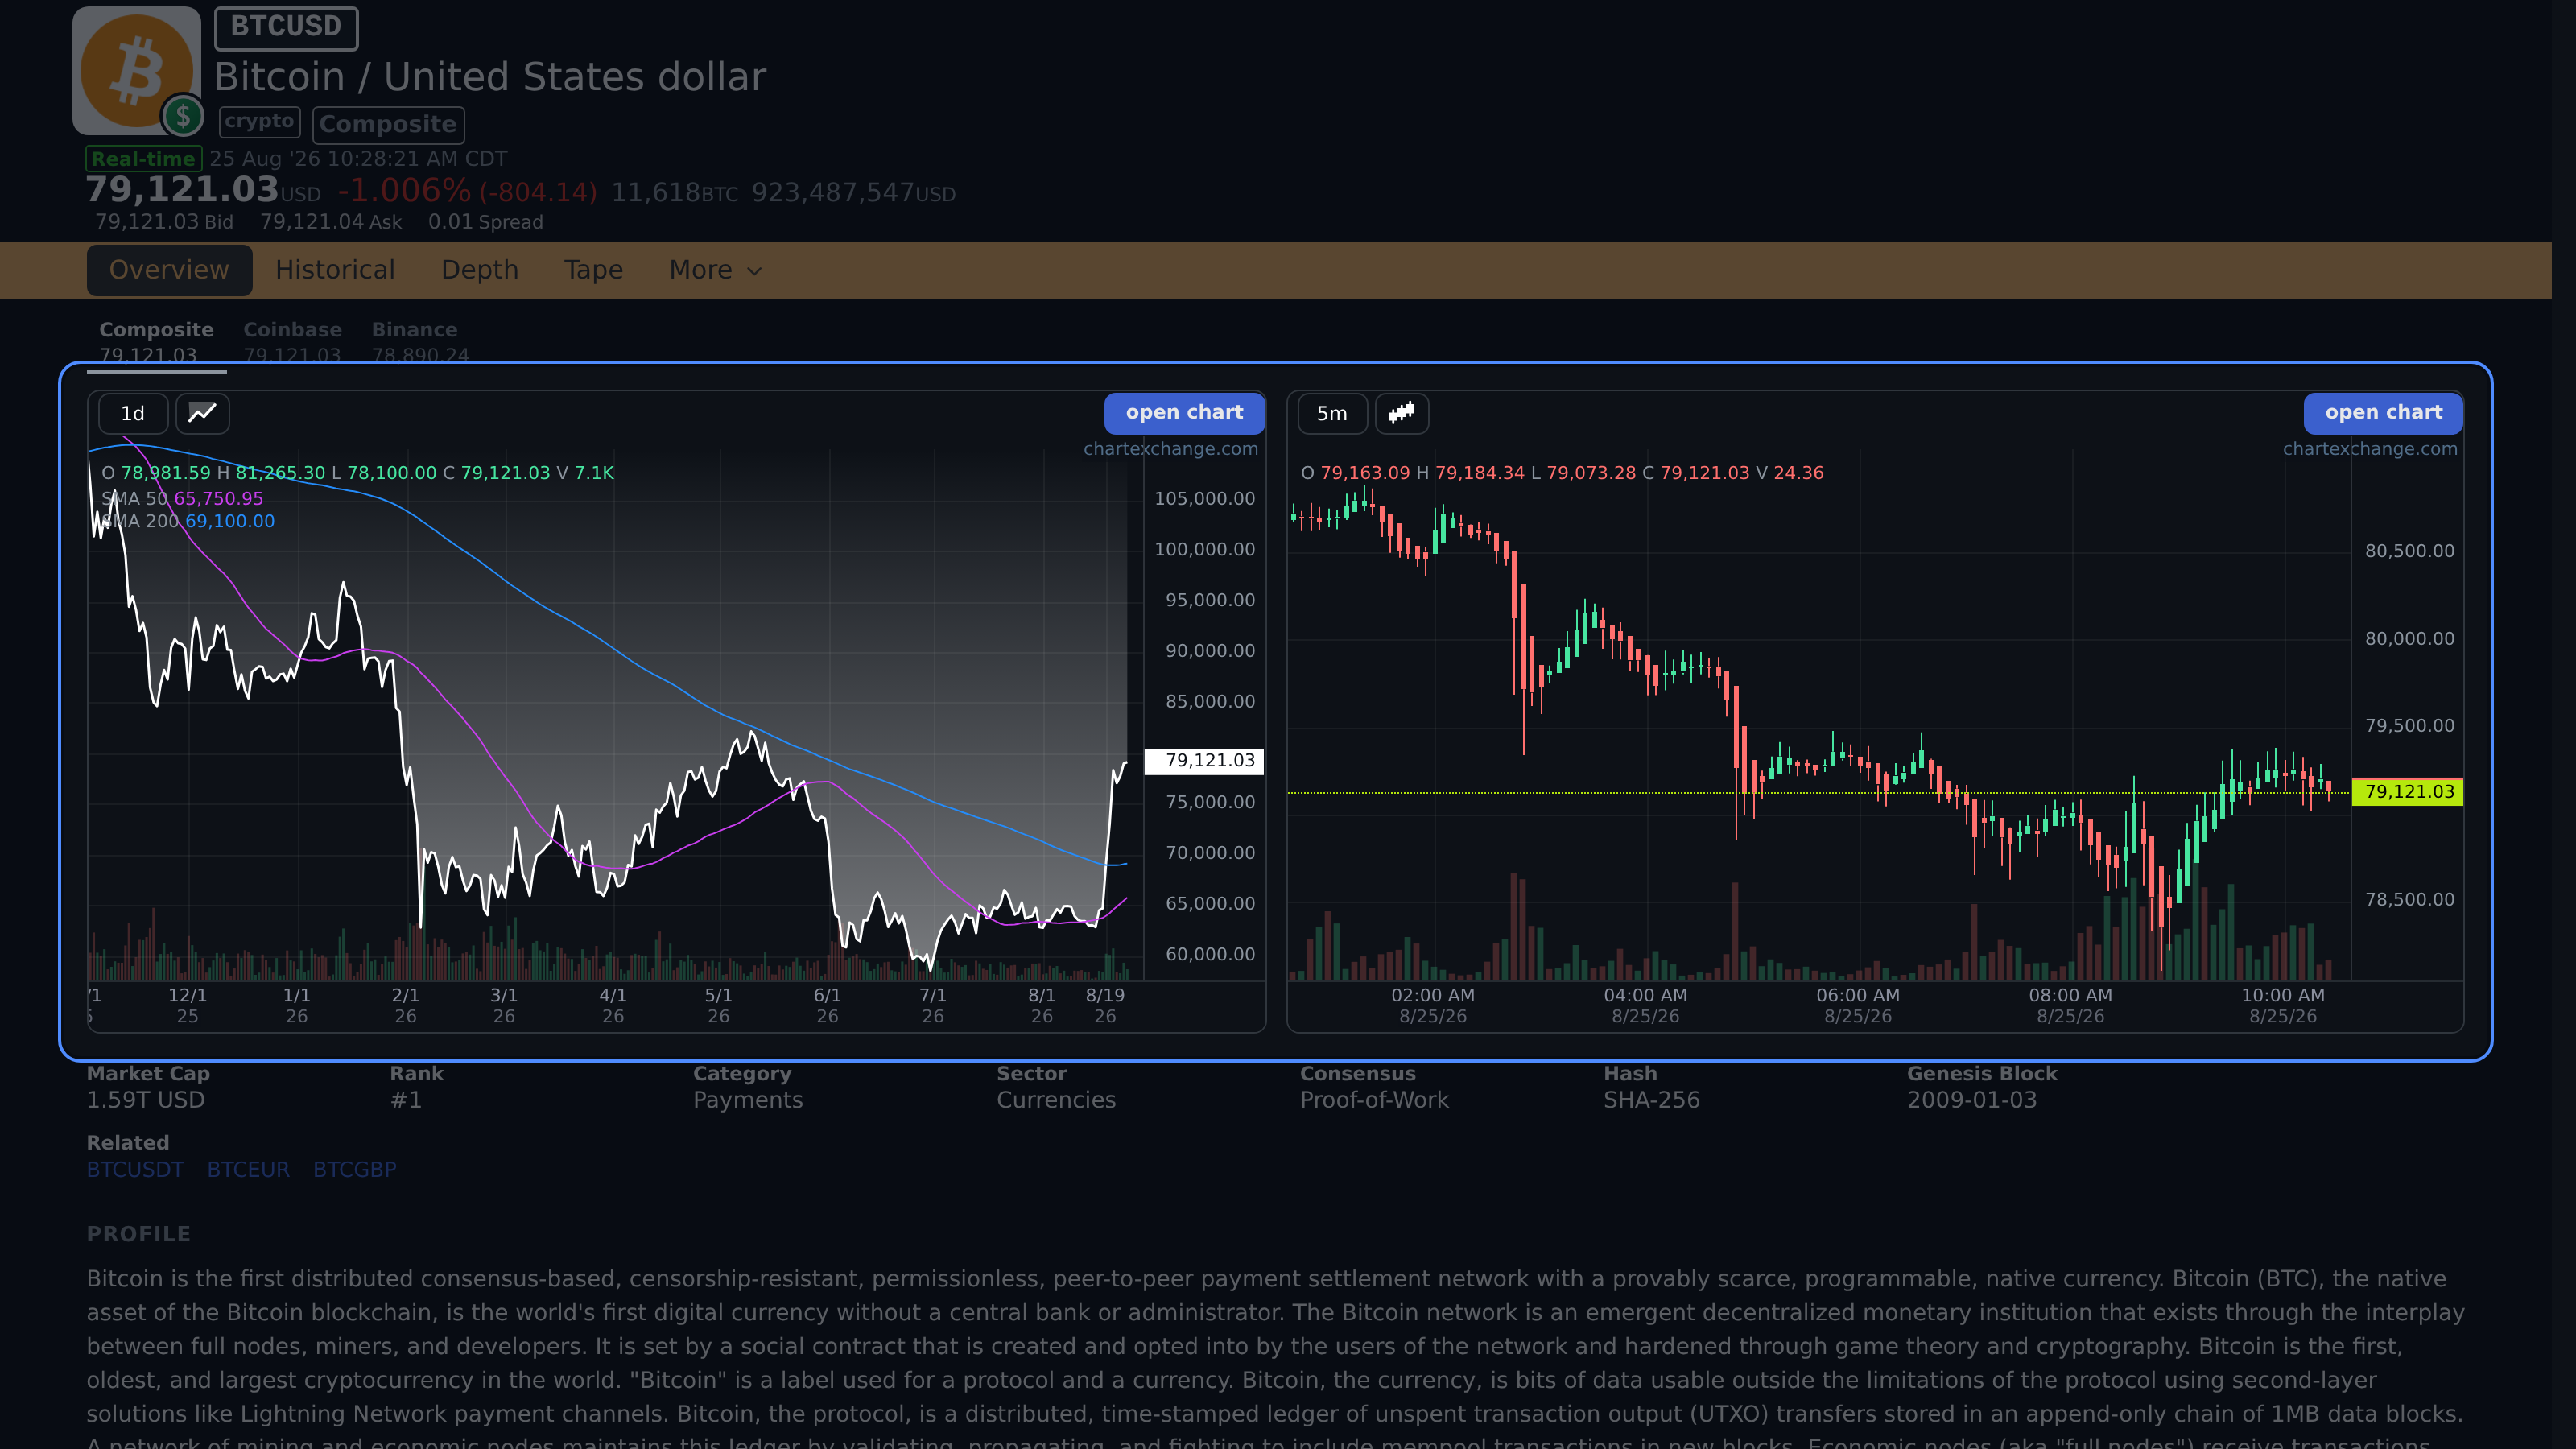Viewport: 2576px width, 1449px height.
Task: Click the crypto tag
Action: (x=259, y=122)
